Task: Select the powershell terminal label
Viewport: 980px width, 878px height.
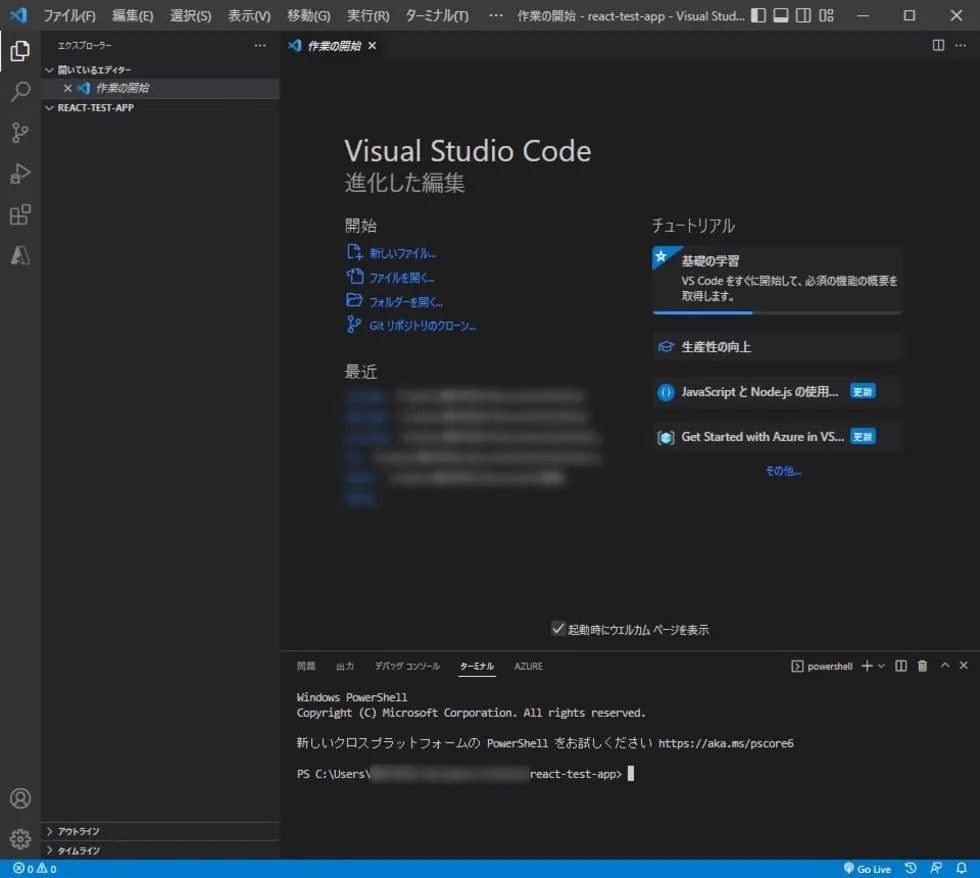Action: (x=822, y=666)
